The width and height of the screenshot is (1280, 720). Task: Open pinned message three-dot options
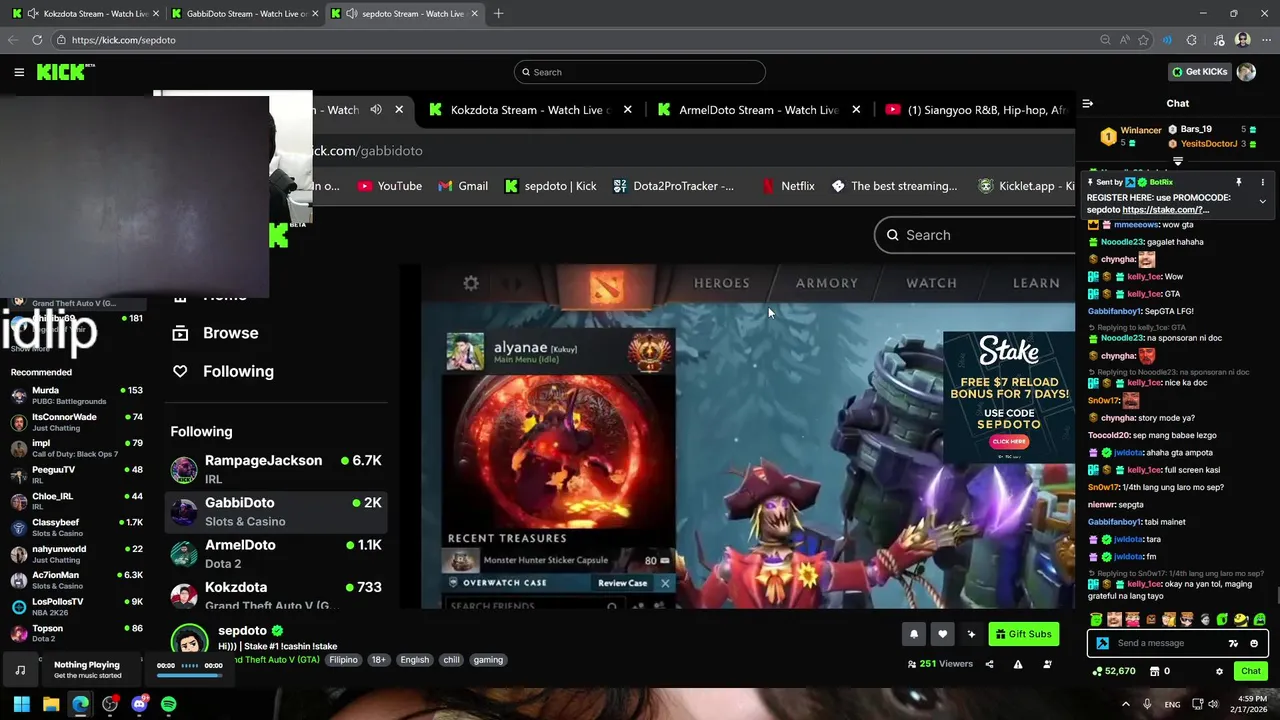(1262, 182)
